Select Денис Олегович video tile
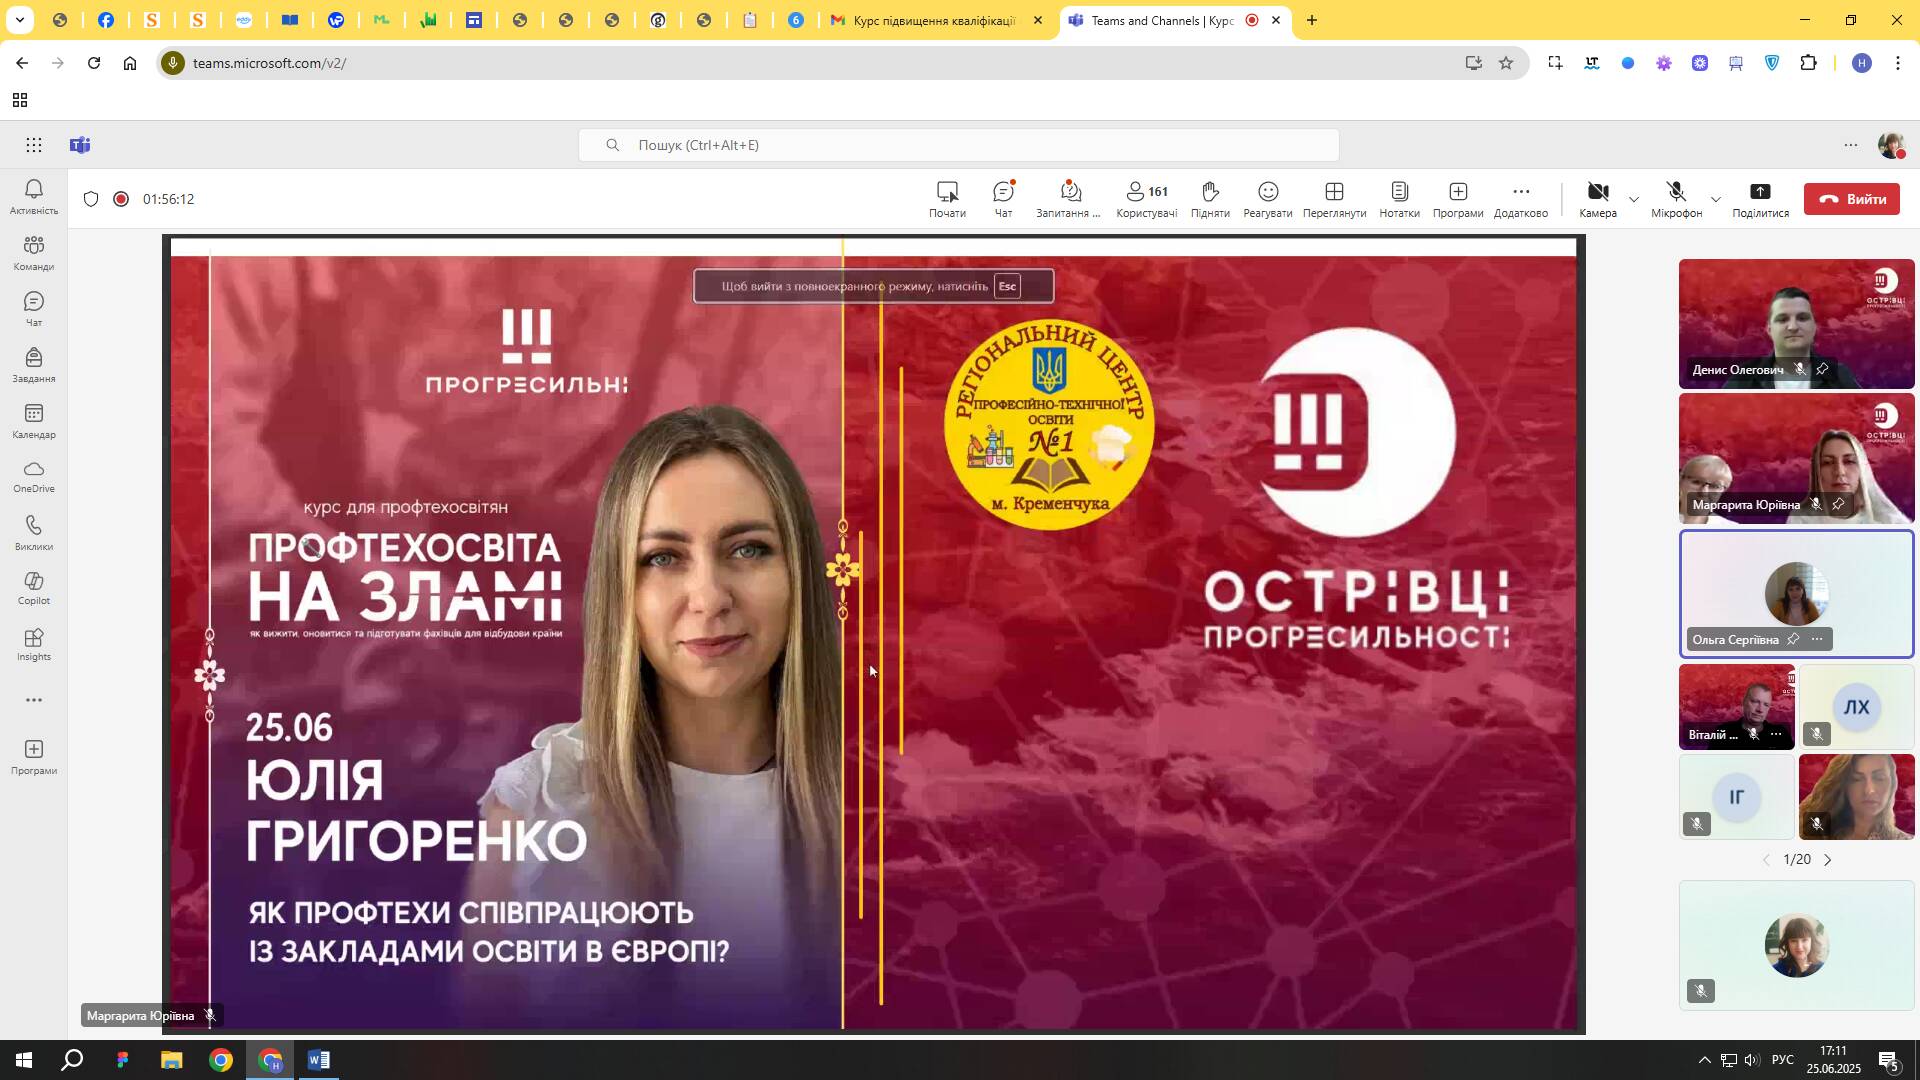1920x1080 pixels. (1796, 323)
